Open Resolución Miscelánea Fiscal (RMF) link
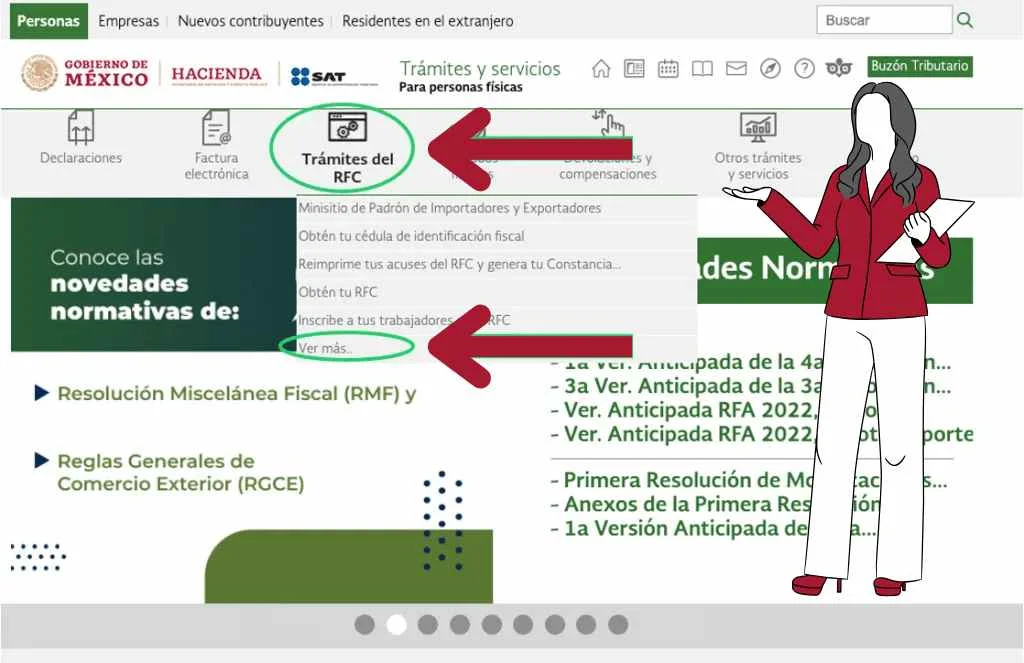Image resolution: width=1024 pixels, height=663 pixels. coord(236,393)
